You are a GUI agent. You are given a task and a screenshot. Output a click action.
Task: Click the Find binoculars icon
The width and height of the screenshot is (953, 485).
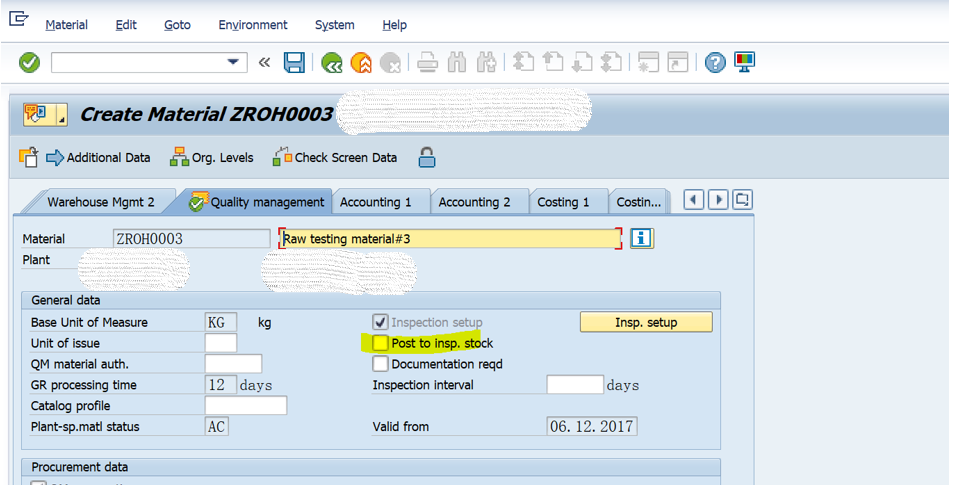click(x=457, y=63)
